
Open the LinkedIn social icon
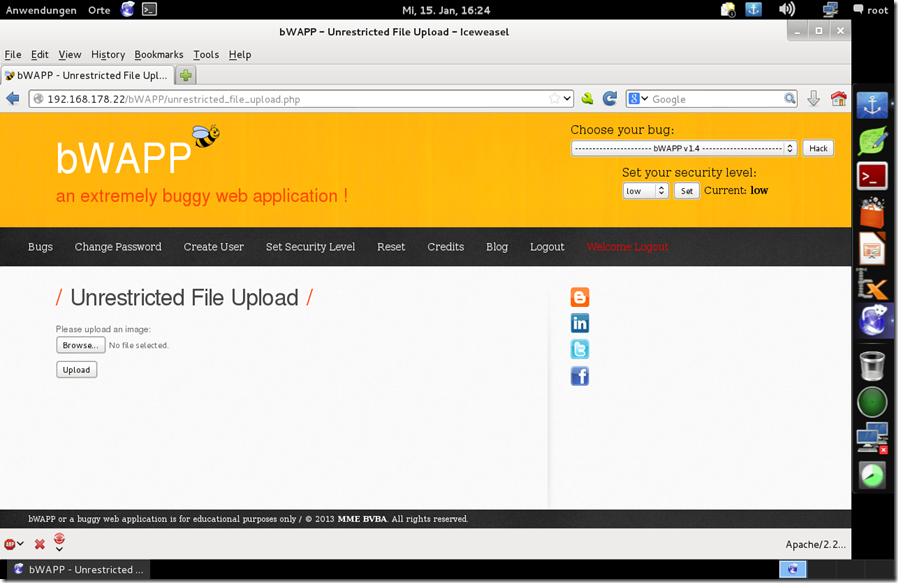pyautogui.click(x=580, y=324)
